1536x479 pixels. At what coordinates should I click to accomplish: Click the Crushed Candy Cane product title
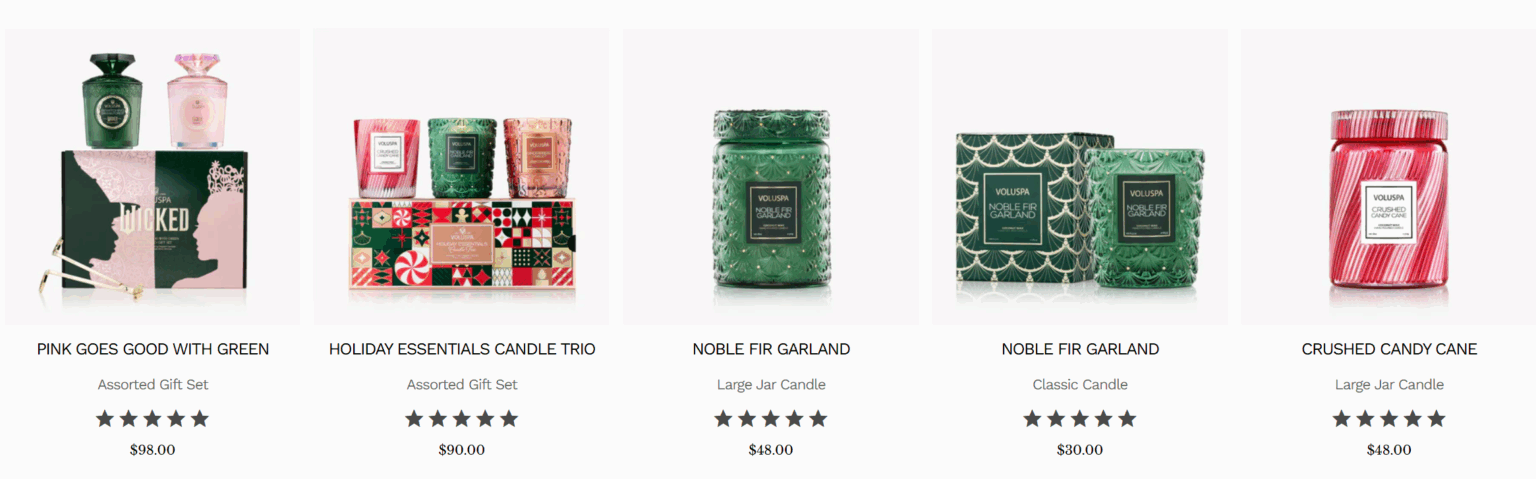coord(1389,349)
